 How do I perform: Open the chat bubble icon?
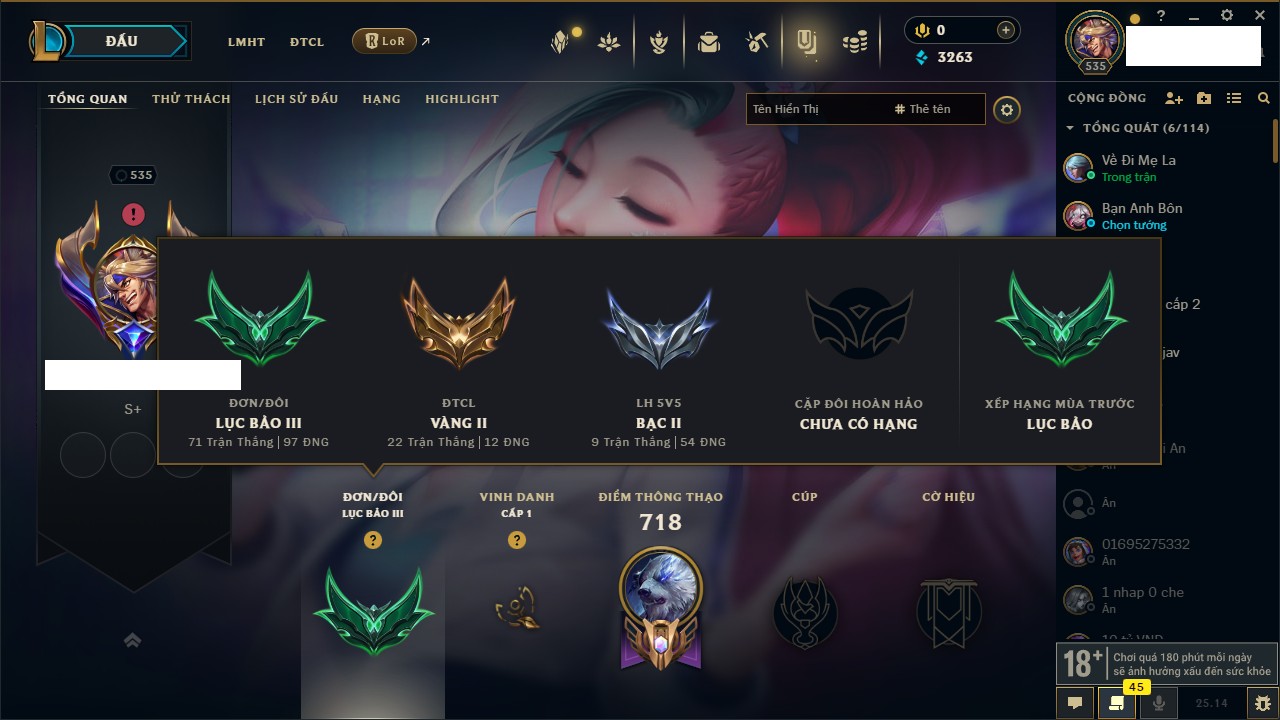click(x=1076, y=703)
